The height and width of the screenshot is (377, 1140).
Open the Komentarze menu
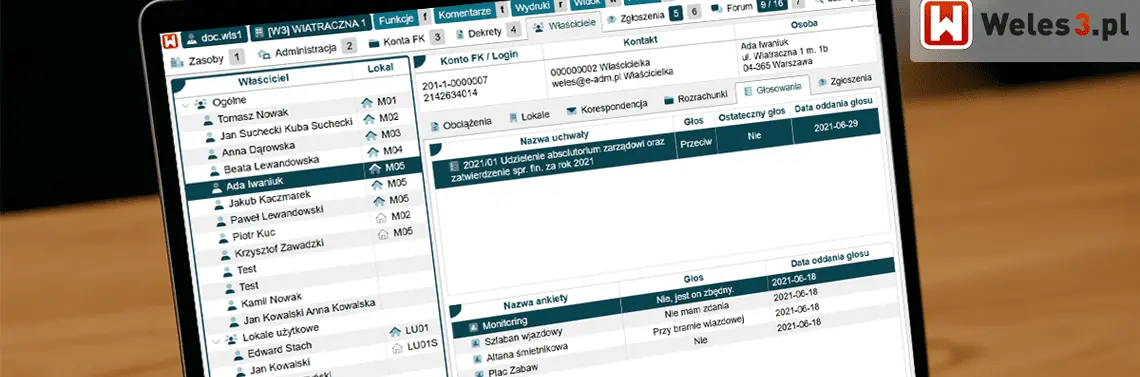coord(465,14)
